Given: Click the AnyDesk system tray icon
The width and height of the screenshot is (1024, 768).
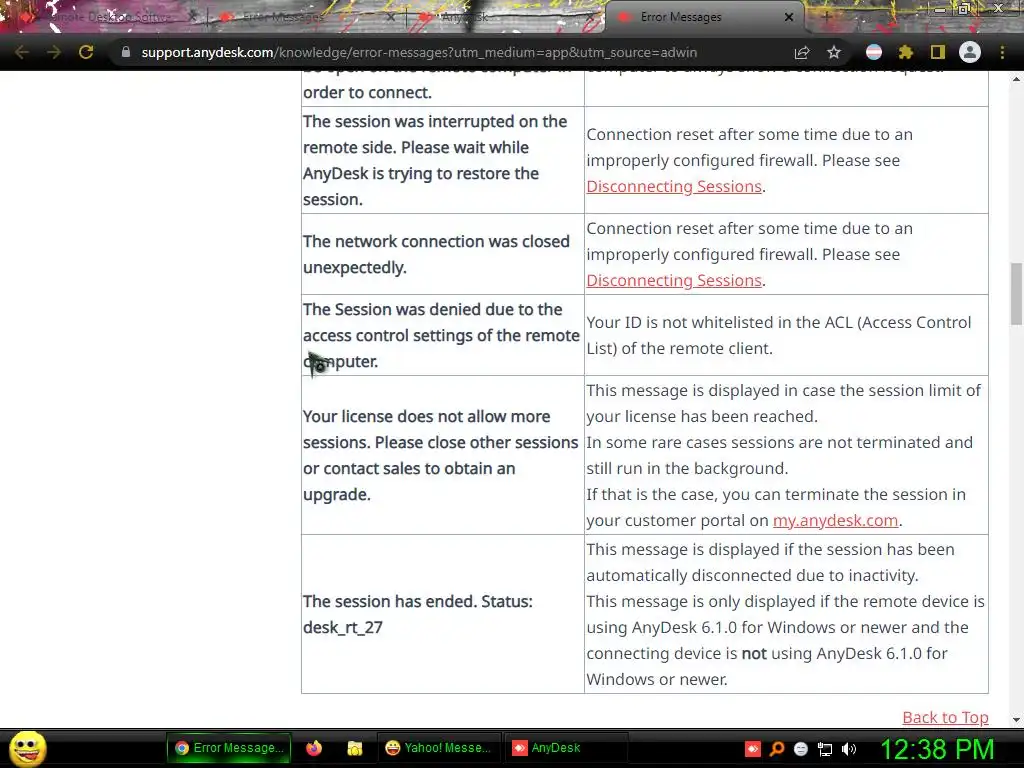Looking at the screenshot, I should pyautogui.click(x=752, y=749).
